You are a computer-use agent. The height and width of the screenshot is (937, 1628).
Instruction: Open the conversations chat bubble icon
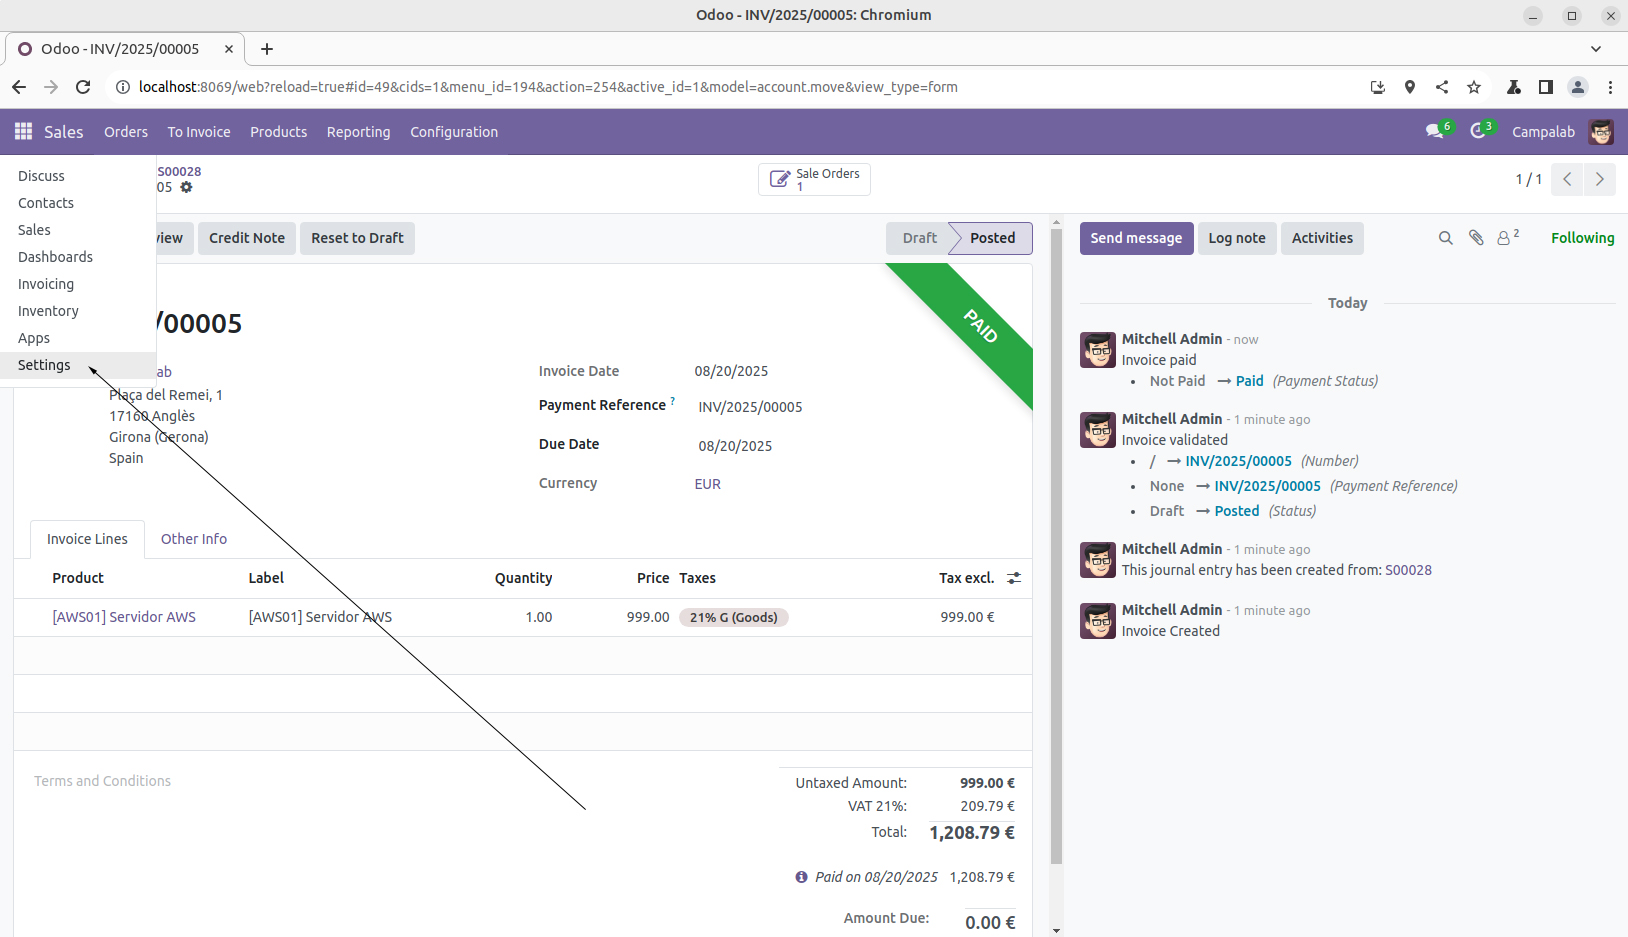pos(1435,132)
